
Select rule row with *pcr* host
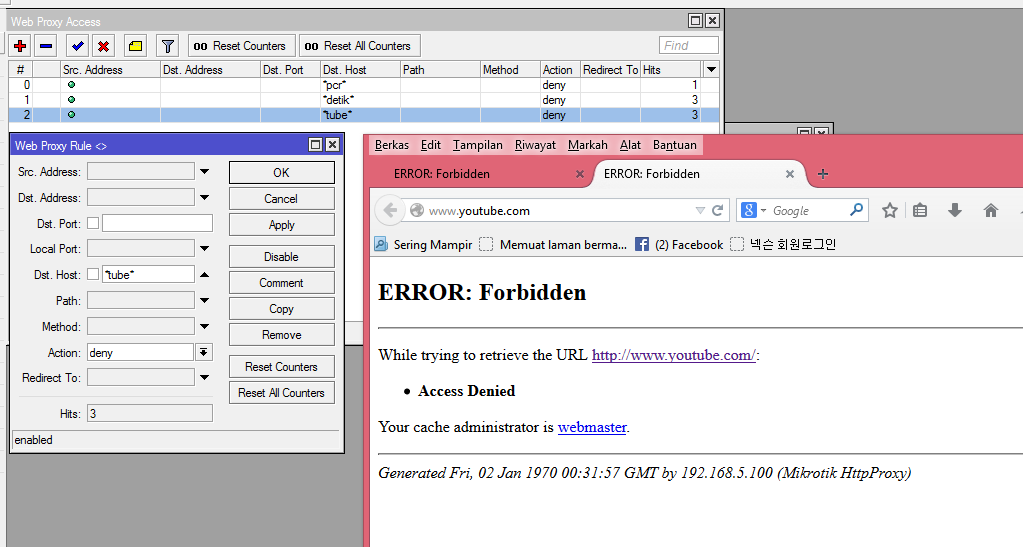[364, 85]
